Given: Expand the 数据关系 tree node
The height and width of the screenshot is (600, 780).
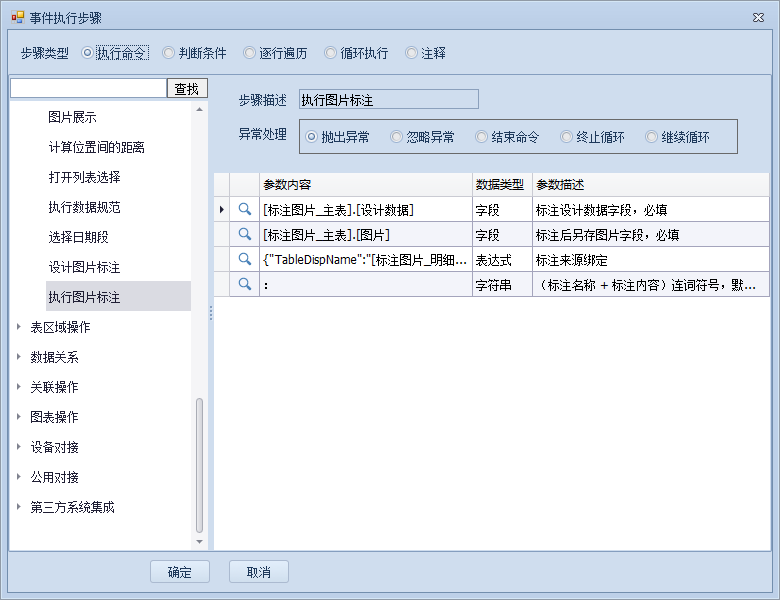Looking at the screenshot, I should tap(19, 357).
